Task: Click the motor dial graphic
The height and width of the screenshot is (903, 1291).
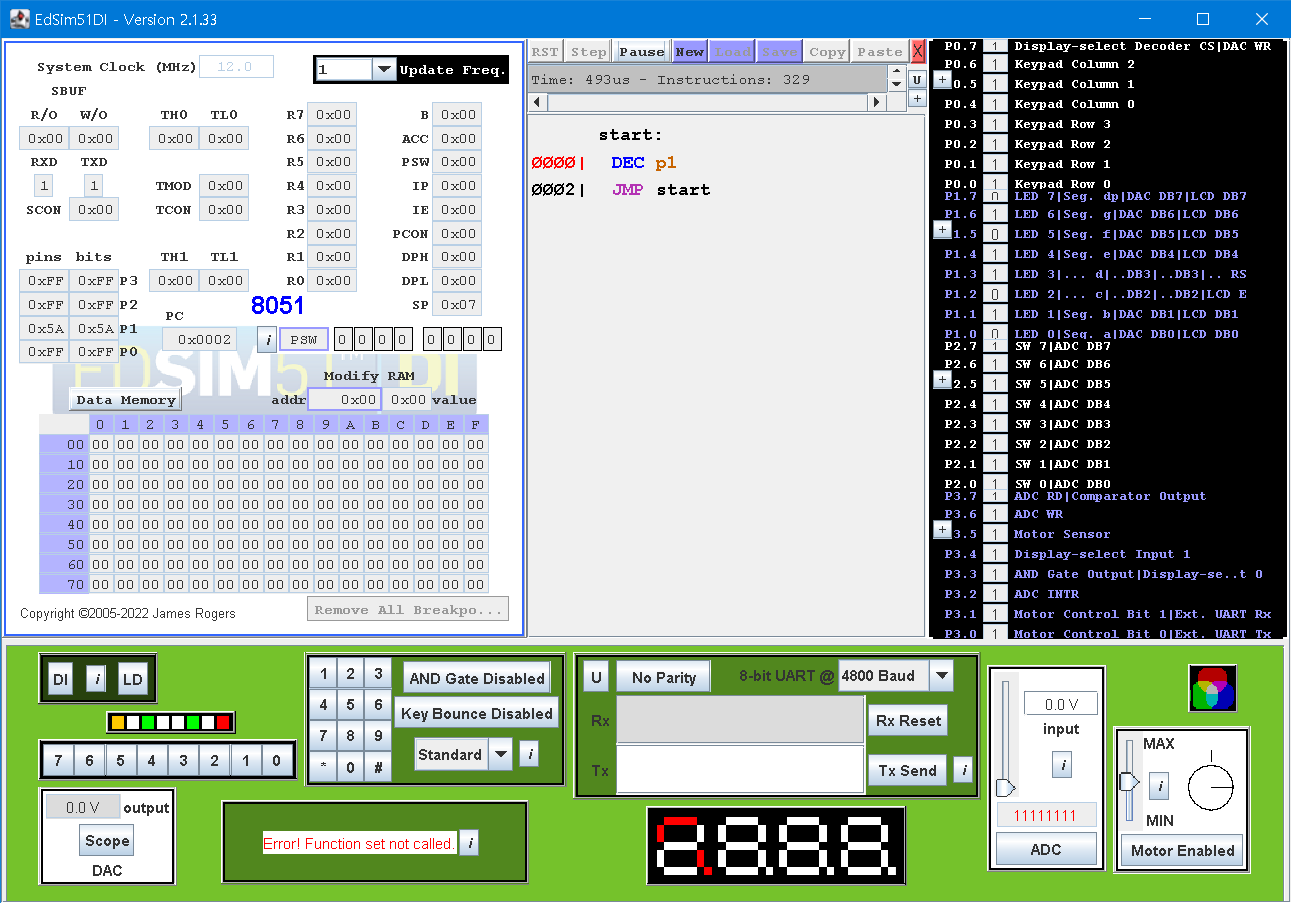Action: point(1211,787)
